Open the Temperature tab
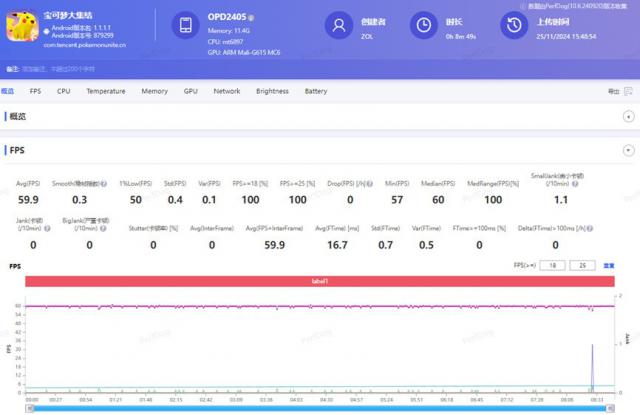 pyautogui.click(x=105, y=91)
